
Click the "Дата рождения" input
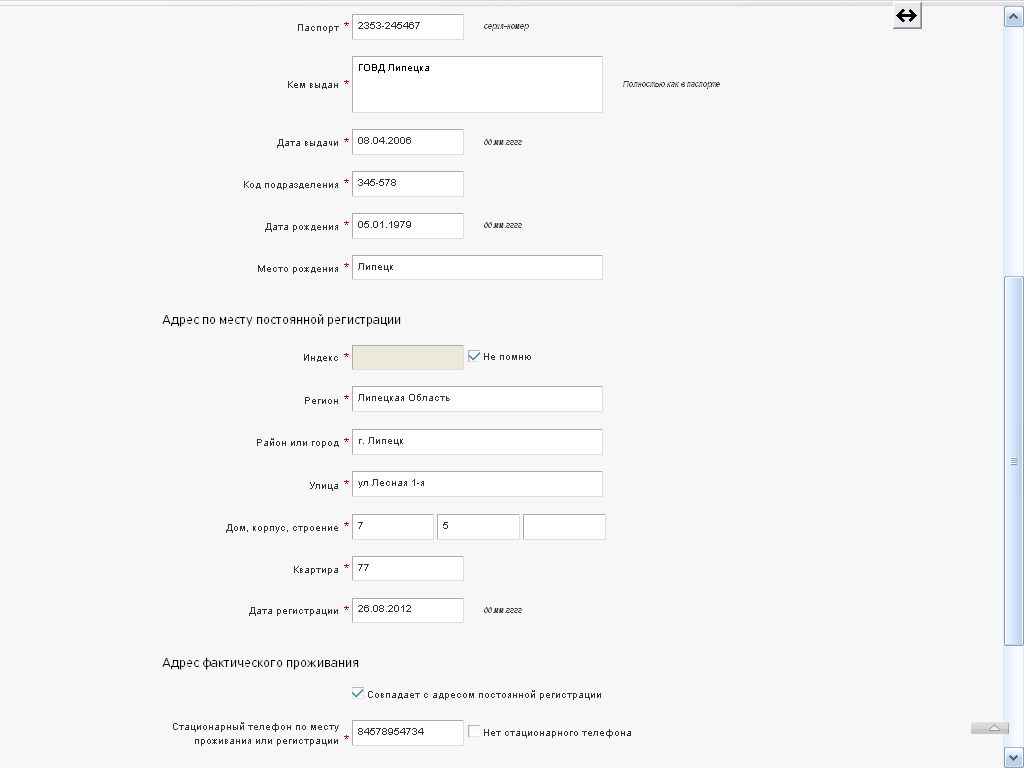point(408,226)
